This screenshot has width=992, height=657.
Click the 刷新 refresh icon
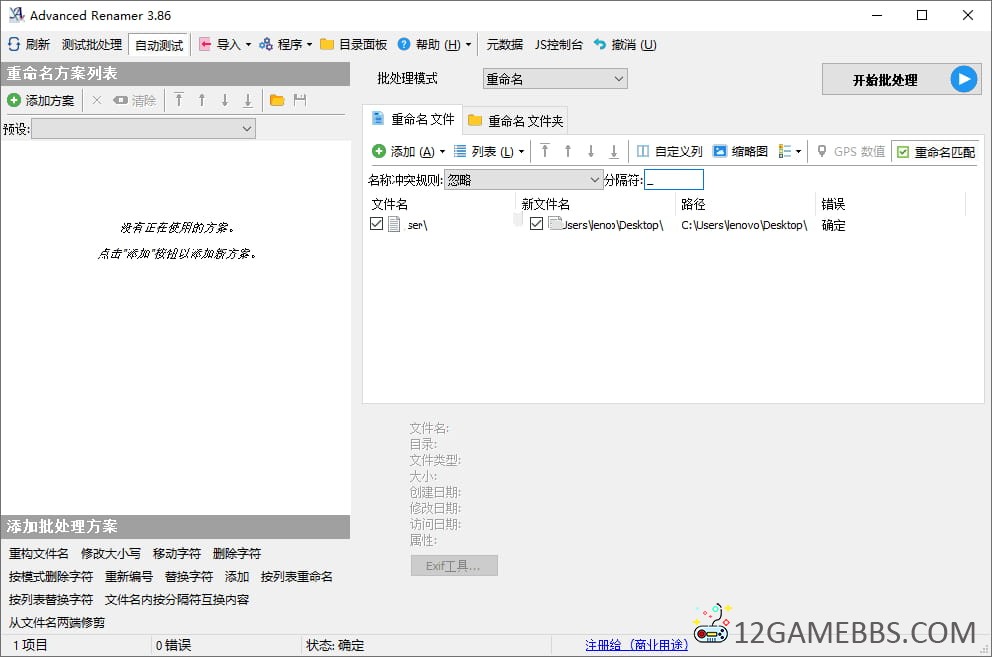click(x=14, y=45)
